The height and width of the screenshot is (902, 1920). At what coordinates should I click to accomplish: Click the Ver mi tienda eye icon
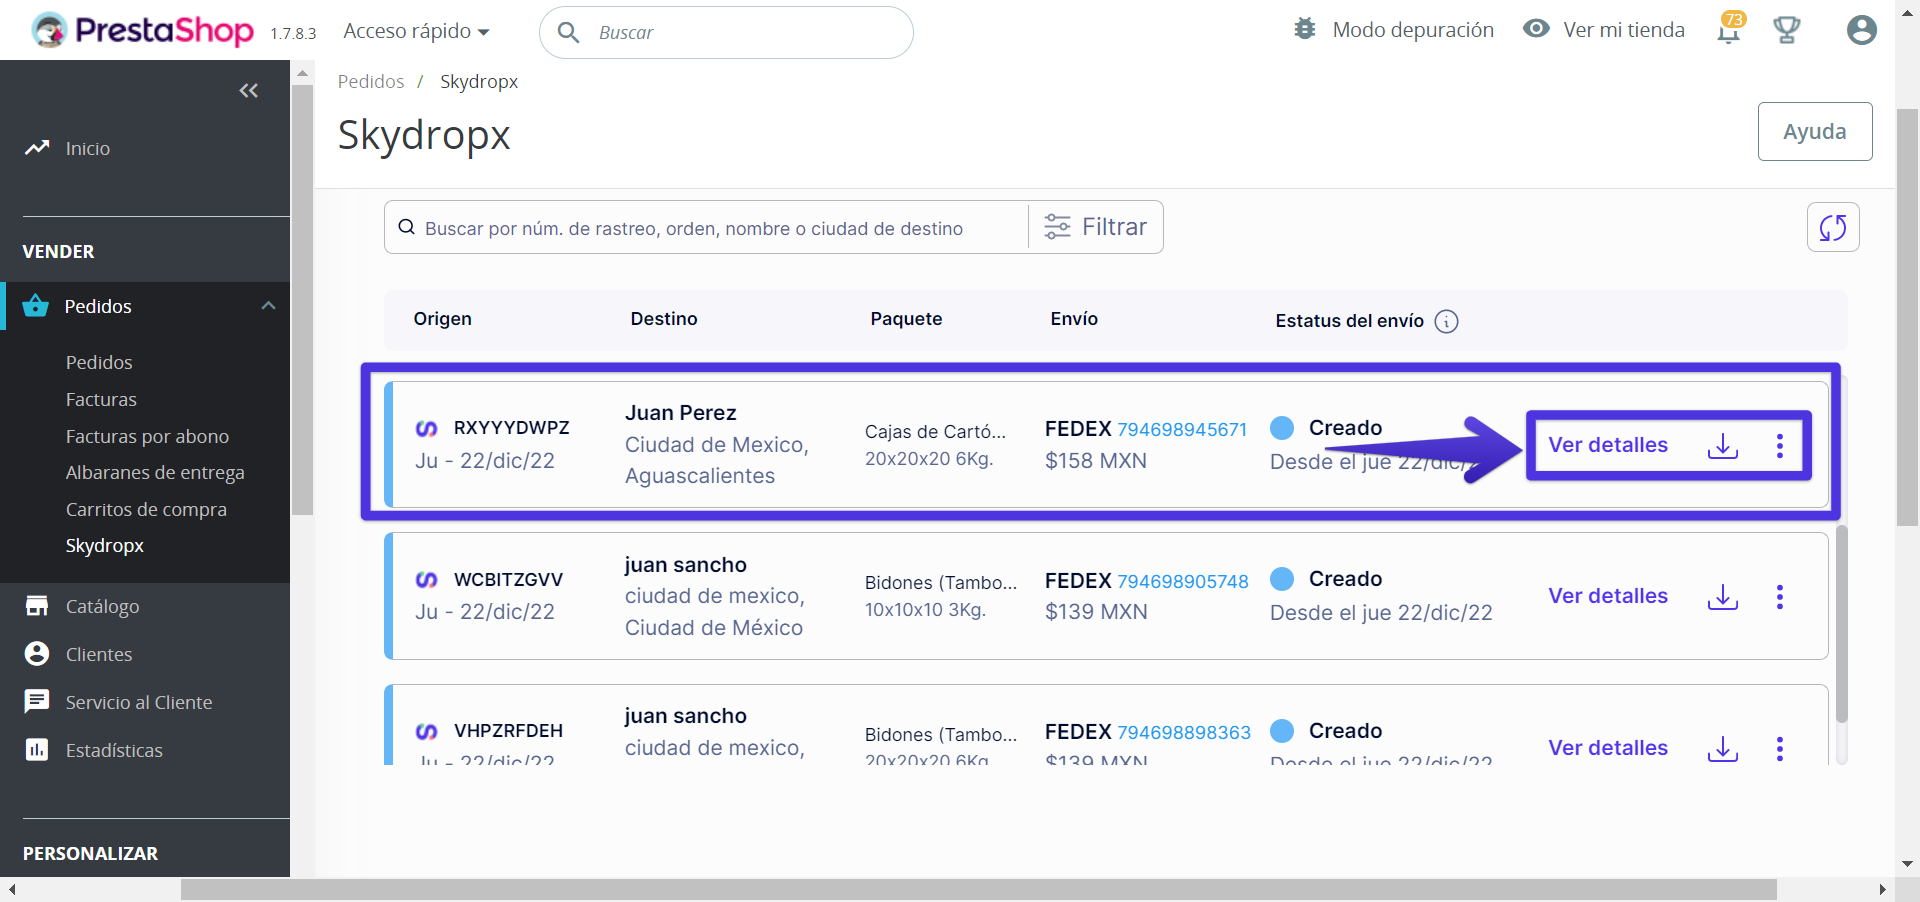1536,29
